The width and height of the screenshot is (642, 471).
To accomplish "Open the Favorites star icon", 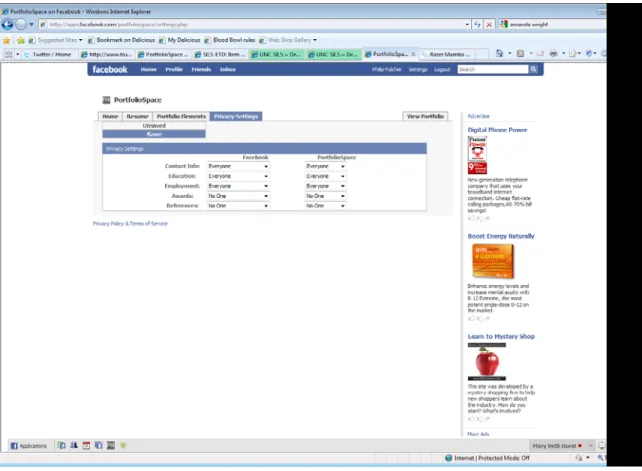I will [x=7, y=40].
